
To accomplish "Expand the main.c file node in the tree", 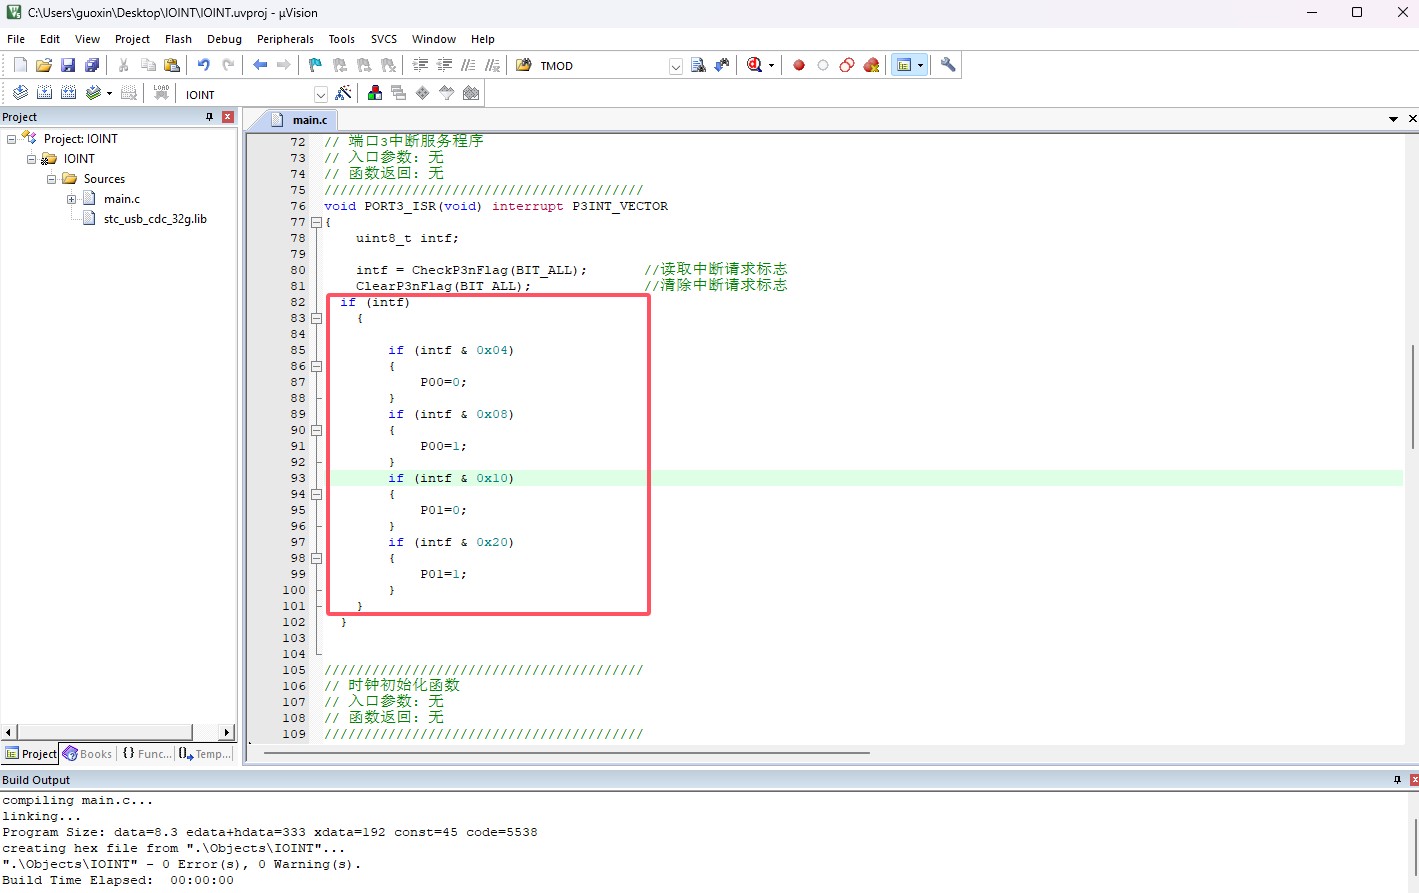I will (x=72, y=199).
